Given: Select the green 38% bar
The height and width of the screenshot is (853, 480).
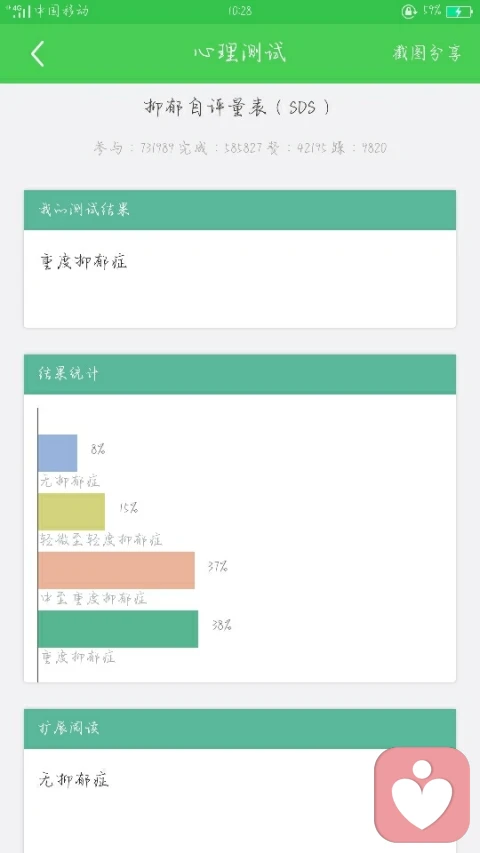Looking at the screenshot, I should tap(118, 629).
